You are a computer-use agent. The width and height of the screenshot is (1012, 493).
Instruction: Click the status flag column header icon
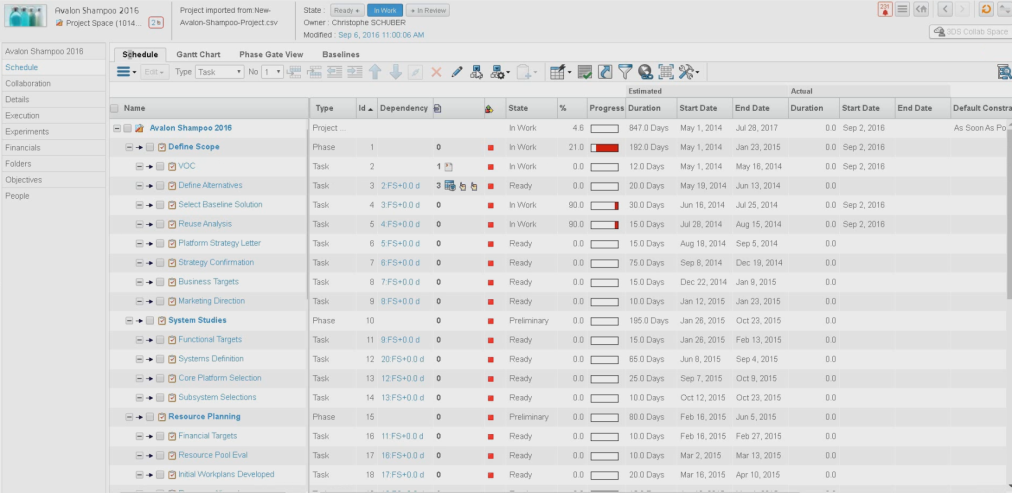489,109
